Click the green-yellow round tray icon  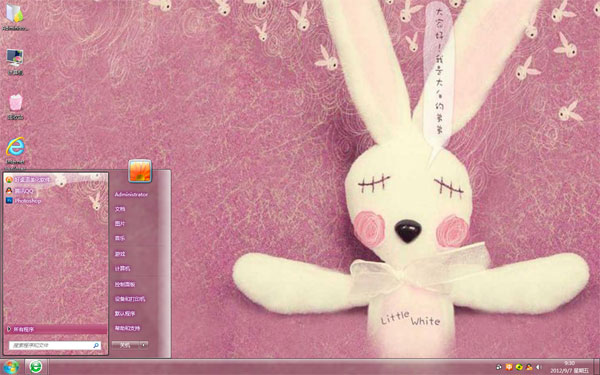[x=519, y=367]
